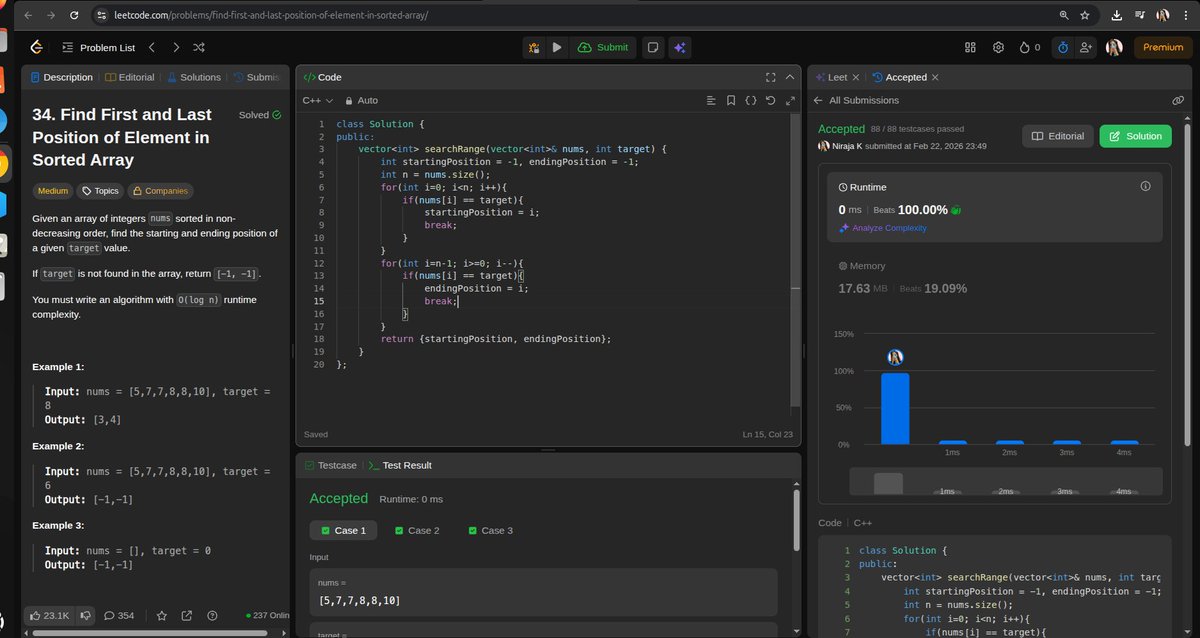The image size is (1200, 638).
Task: Close the Leet tab
Action: click(855, 77)
